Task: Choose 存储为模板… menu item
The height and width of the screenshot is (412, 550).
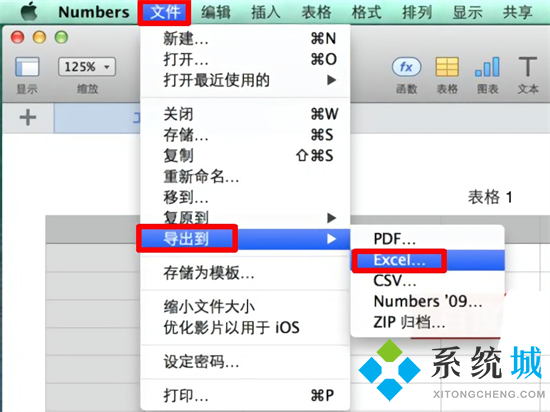Action: click(245, 273)
